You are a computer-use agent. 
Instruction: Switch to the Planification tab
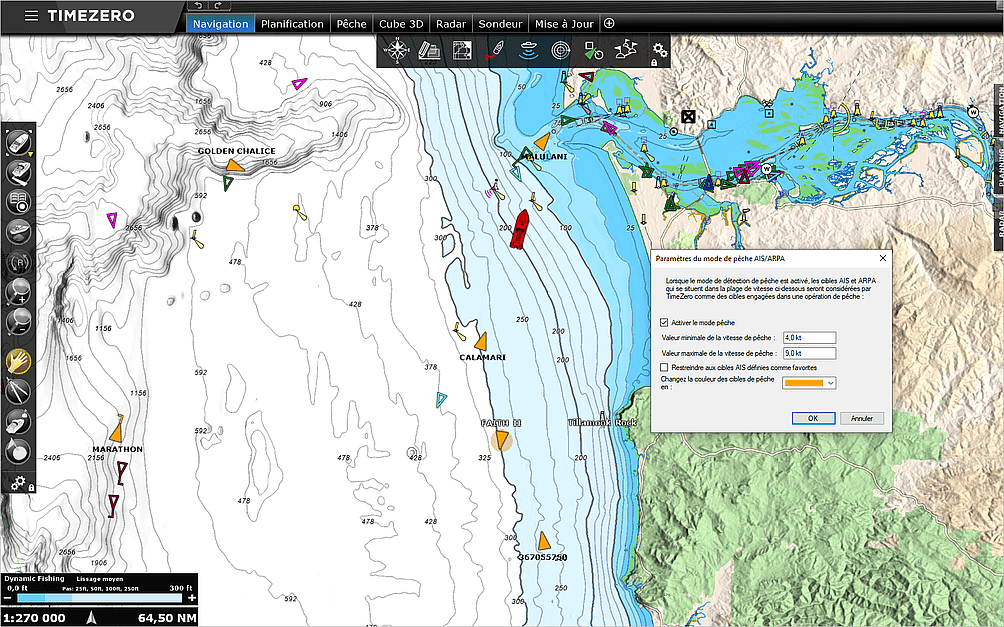[292, 24]
